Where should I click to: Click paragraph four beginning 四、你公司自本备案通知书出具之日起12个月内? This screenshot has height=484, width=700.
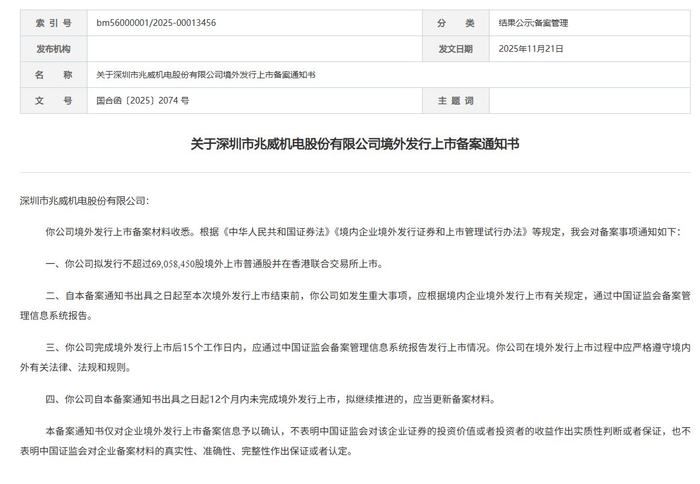pos(271,399)
